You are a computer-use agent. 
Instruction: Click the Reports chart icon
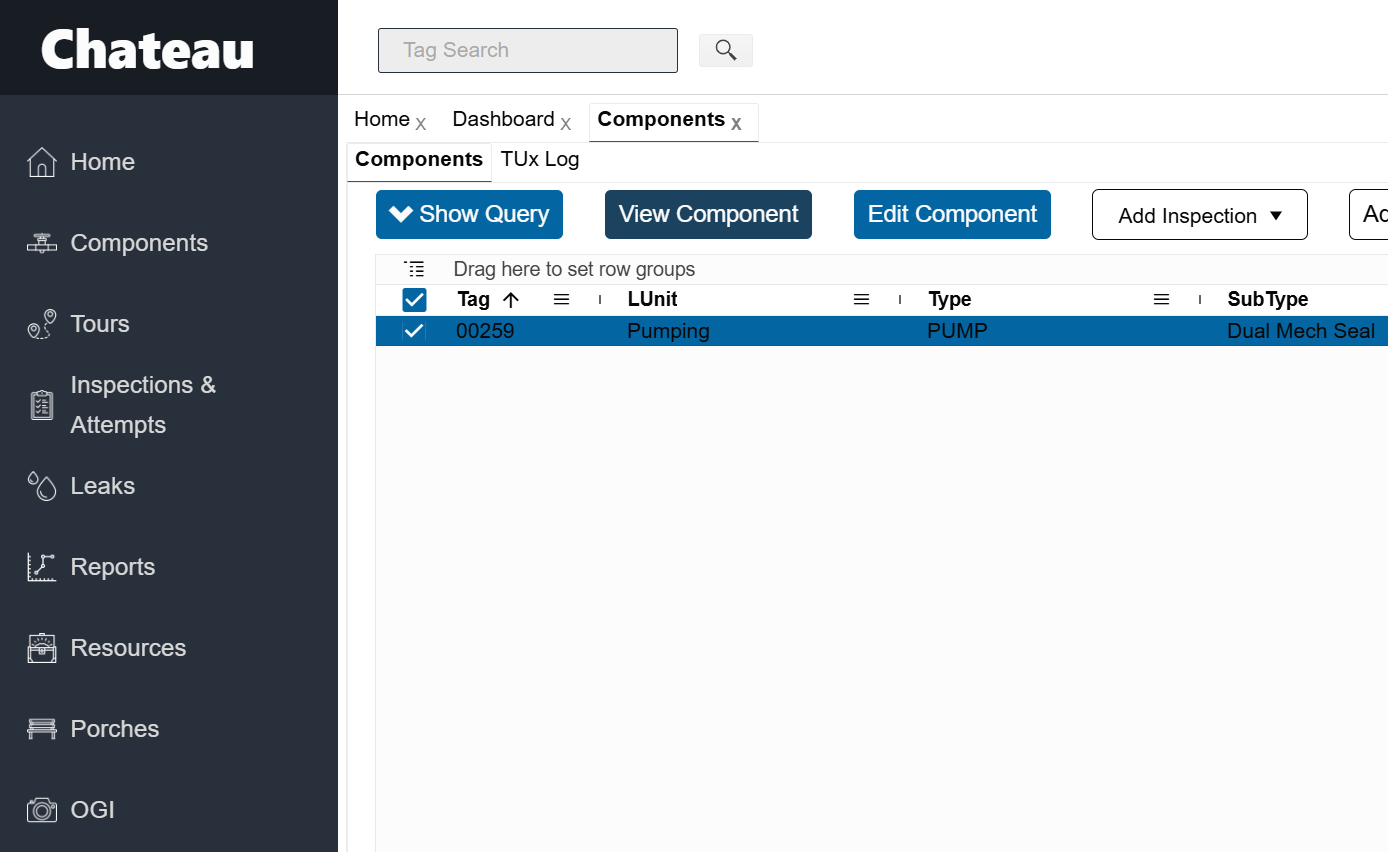41,567
